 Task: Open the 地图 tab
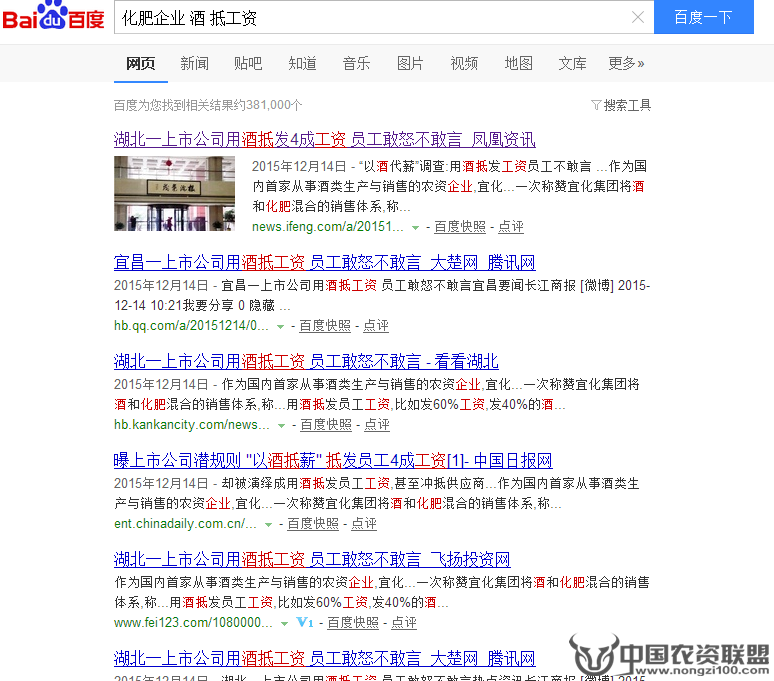point(518,64)
